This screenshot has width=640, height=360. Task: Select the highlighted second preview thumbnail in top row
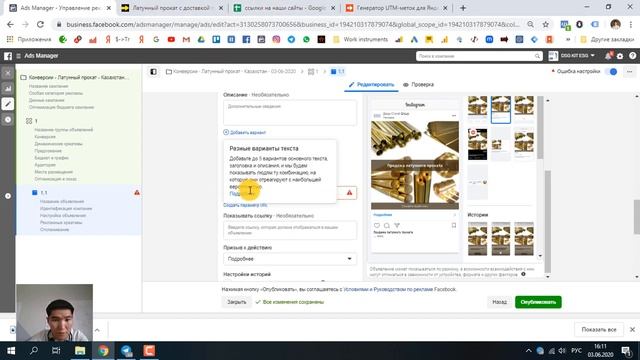tap(500, 109)
